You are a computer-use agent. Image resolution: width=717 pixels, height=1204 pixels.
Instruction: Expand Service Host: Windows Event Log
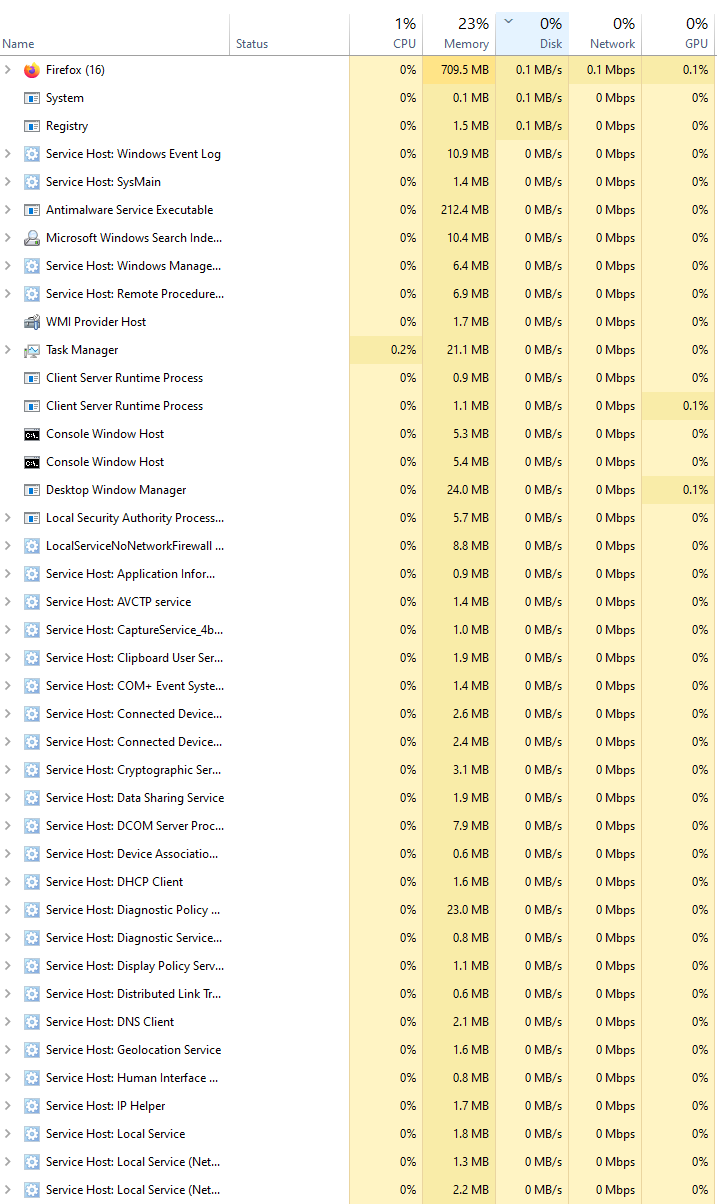[x=8, y=154]
